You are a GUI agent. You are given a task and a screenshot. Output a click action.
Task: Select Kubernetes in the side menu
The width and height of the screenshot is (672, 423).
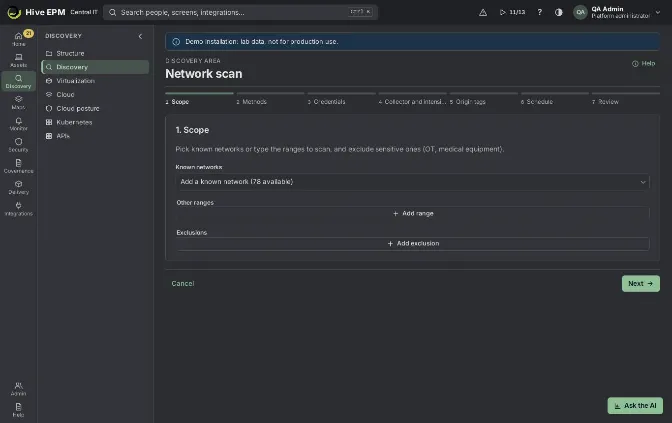click(95, 122)
